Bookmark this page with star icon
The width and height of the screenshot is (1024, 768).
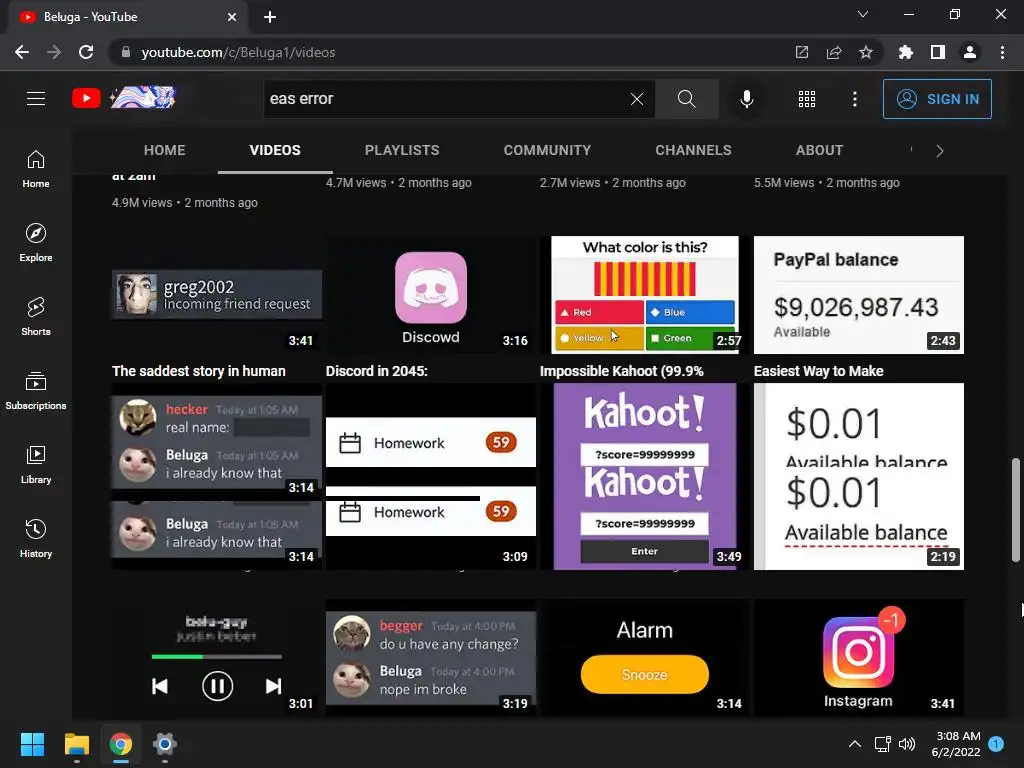click(865, 52)
